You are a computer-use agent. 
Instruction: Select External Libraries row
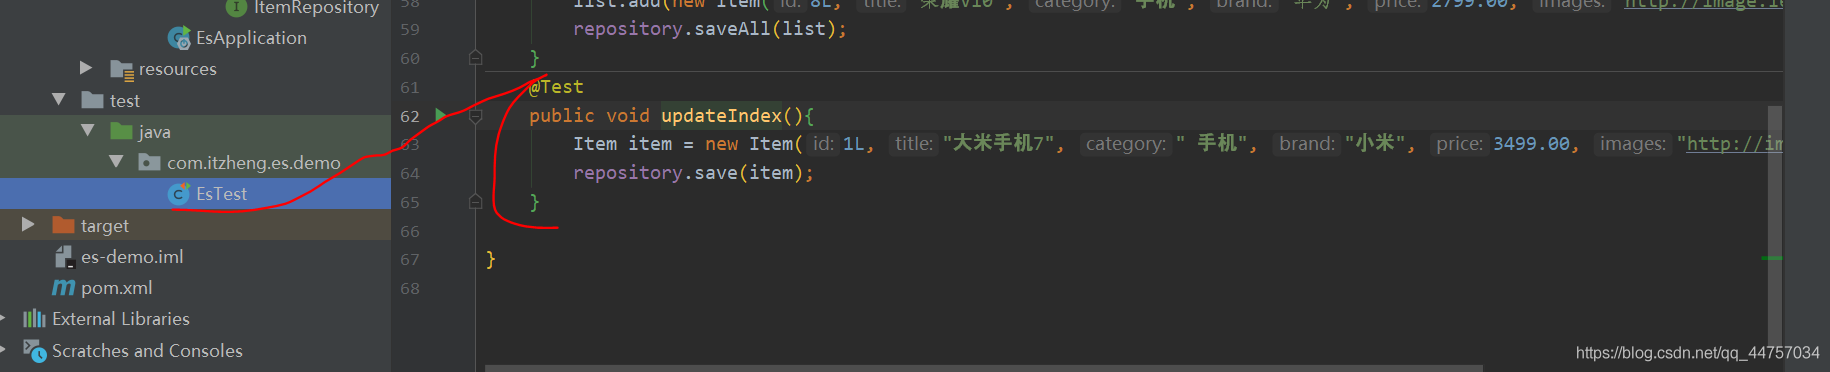click(195, 319)
